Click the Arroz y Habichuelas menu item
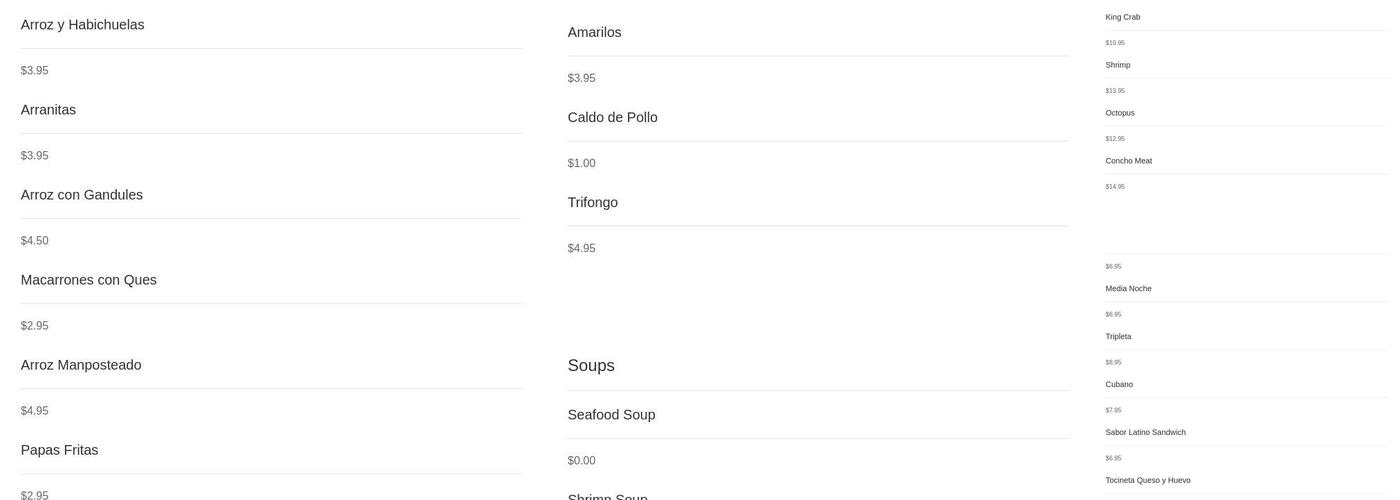This screenshot has height=500, width=1400. point(82,25)
